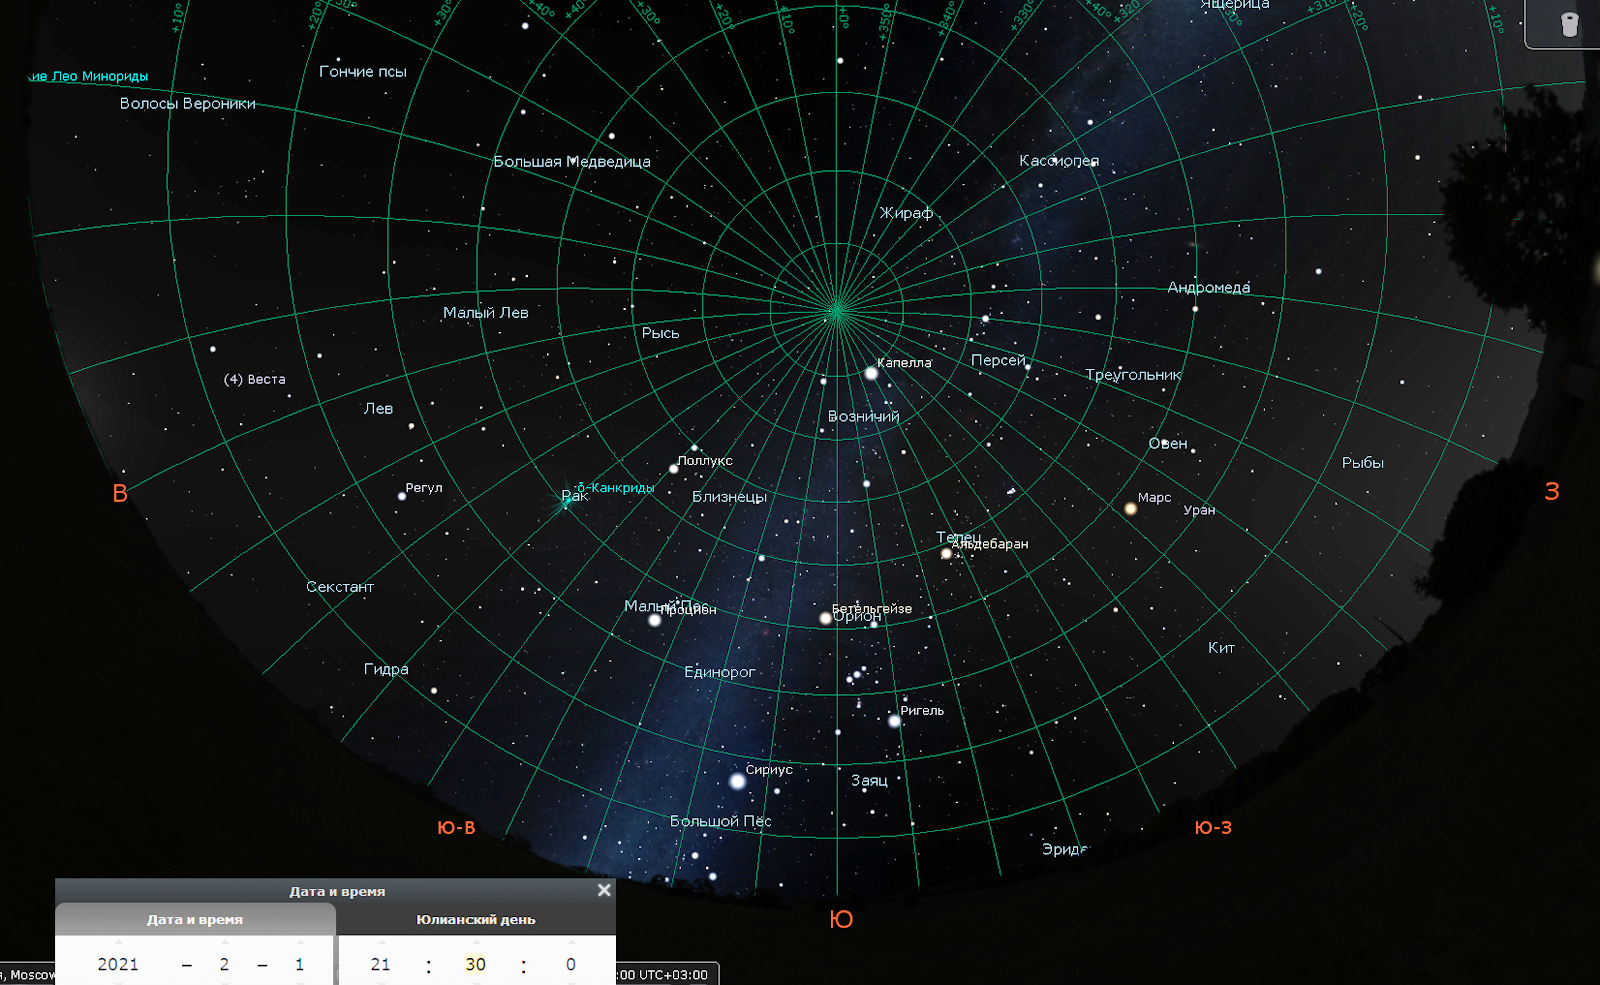Click the Гидра constellation label
1600x985 pixels.
[386, 669]
